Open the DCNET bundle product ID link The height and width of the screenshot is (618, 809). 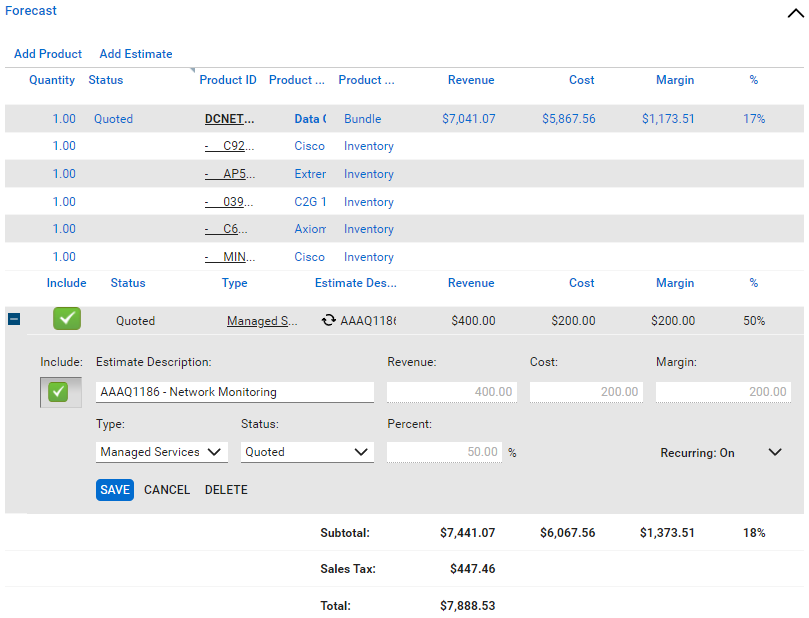[229, 119]
